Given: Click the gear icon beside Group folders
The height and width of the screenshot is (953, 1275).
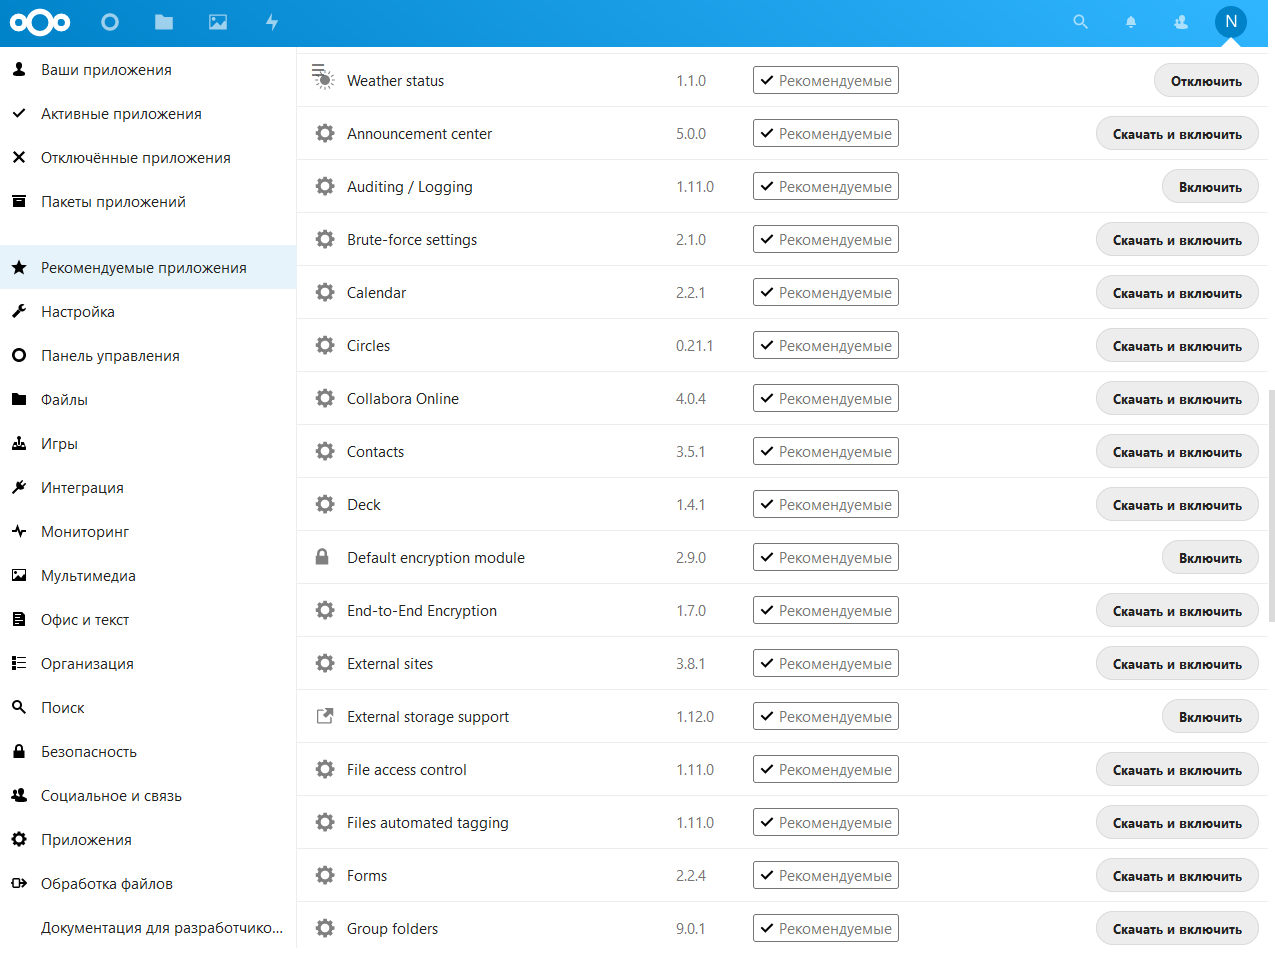Looking at the screenshot, I should point(325,928).
